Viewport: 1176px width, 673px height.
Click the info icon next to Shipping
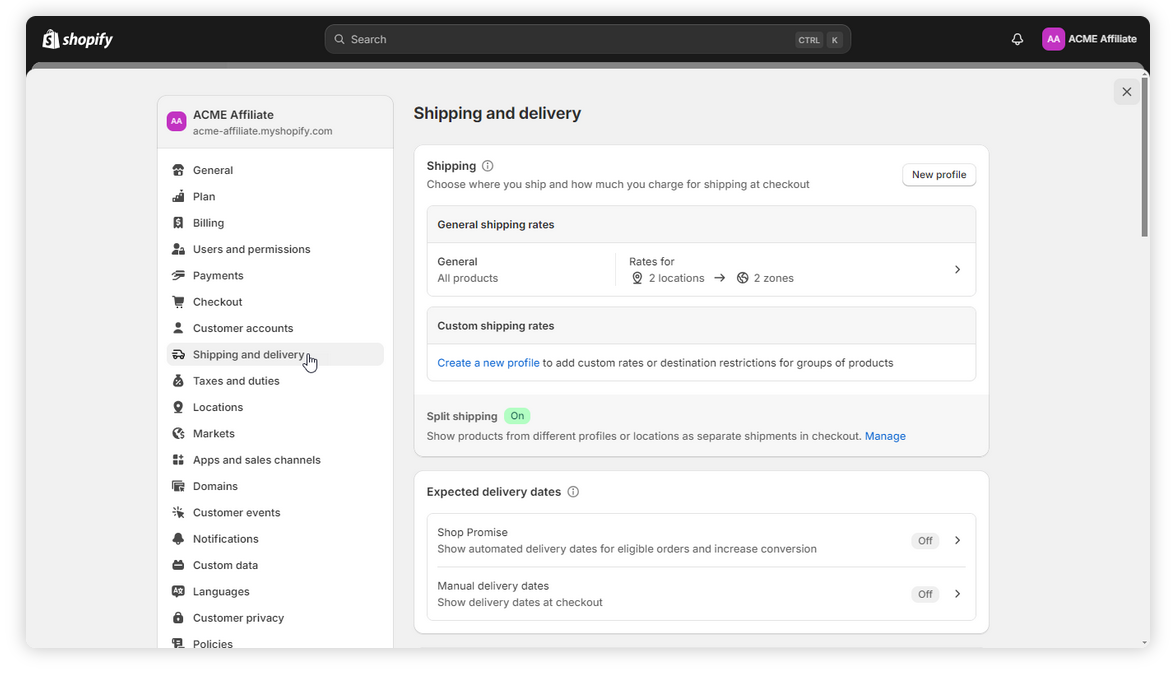[x=488, y=166]
